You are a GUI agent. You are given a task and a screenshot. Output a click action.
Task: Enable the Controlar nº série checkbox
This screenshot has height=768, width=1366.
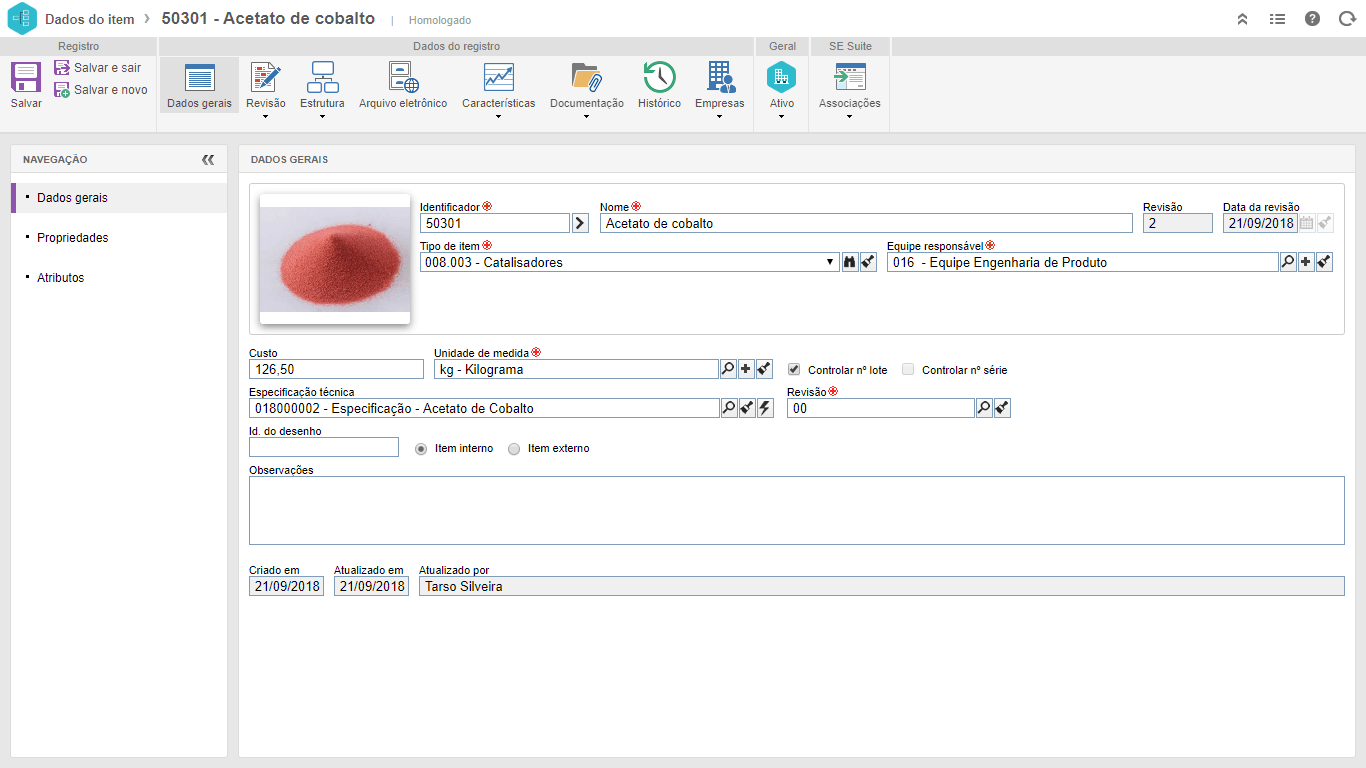click(908, 369)
